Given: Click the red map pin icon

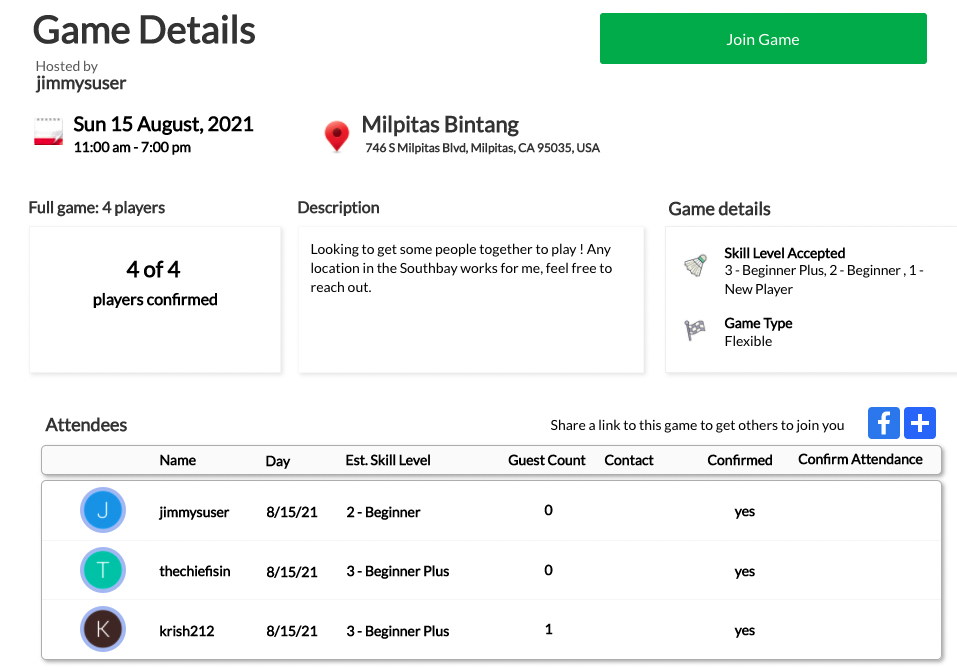Looking at the screenshot, I should (x=337, y=136).
